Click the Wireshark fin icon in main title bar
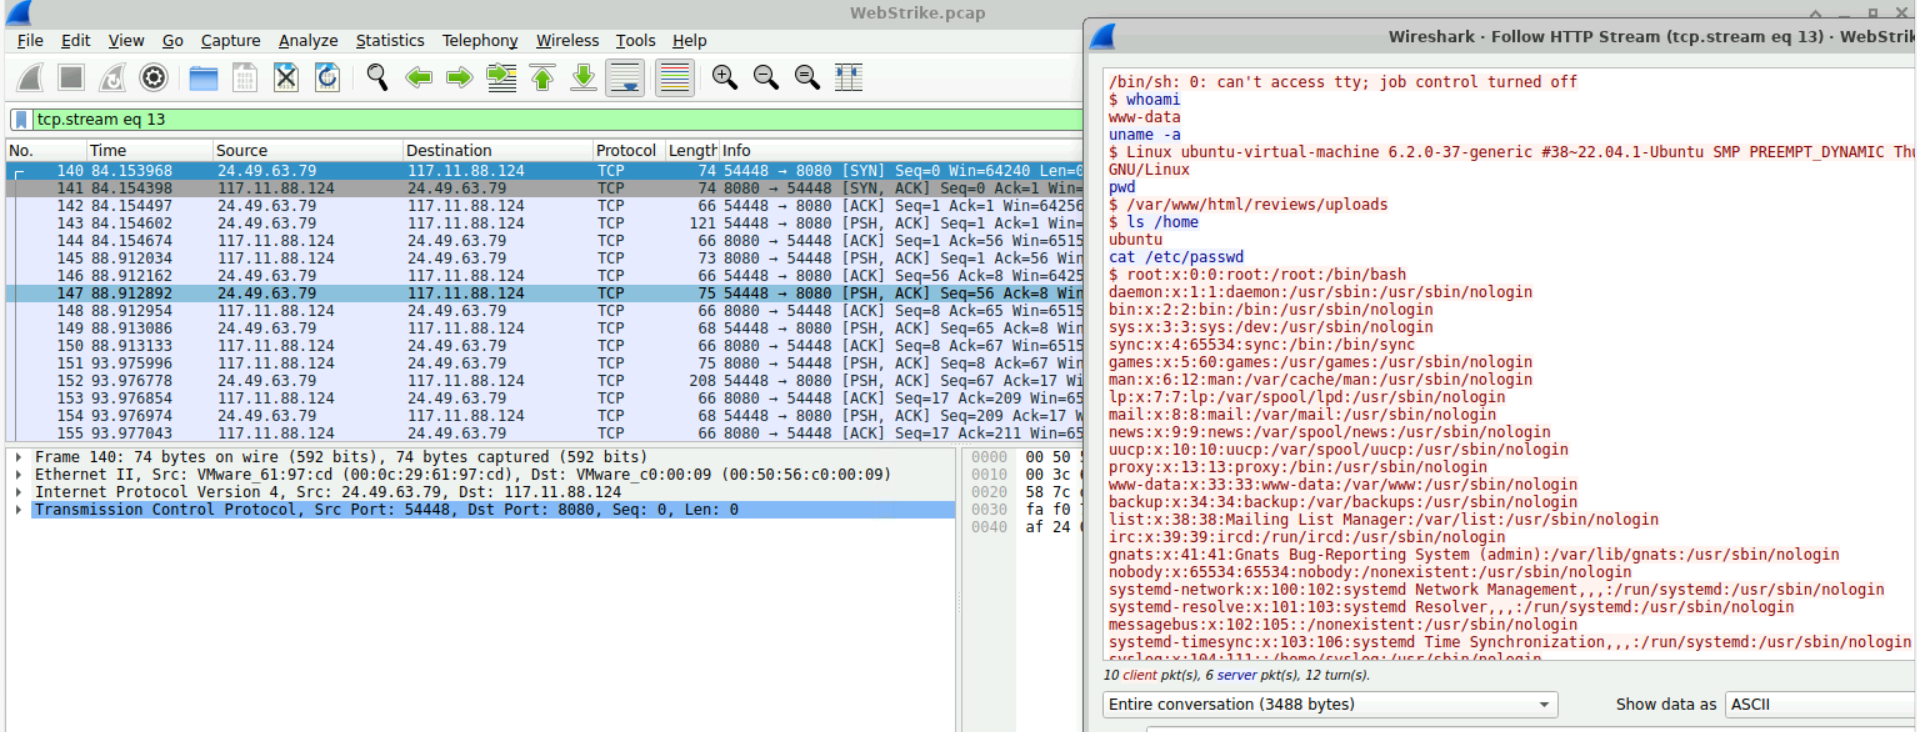Screen dimensions: 1917x732 click(19, 12)
